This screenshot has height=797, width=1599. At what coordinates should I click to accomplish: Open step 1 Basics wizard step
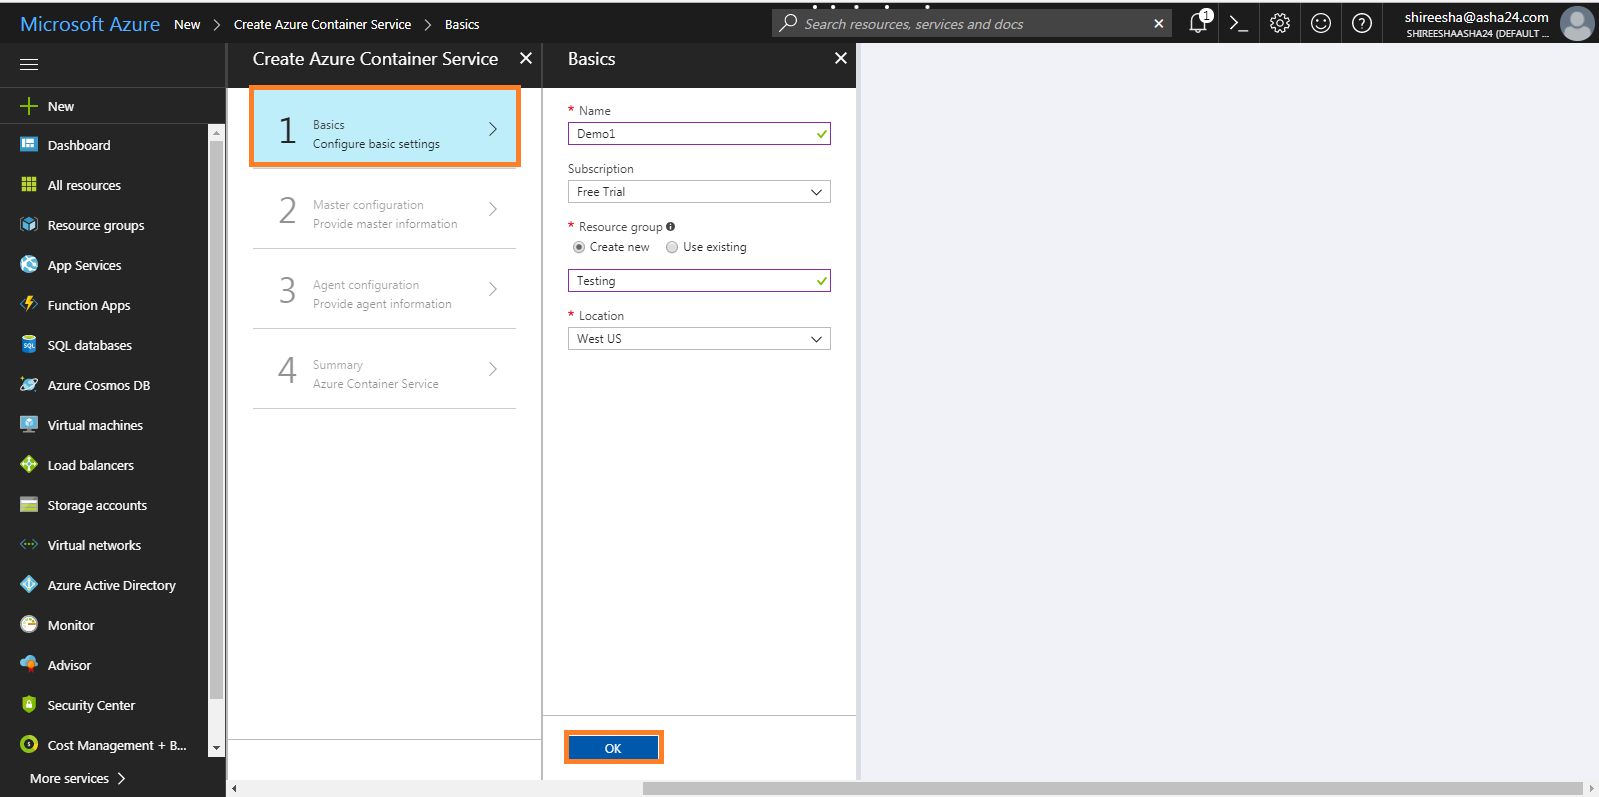pyautogui.click(x=384, y=127)
